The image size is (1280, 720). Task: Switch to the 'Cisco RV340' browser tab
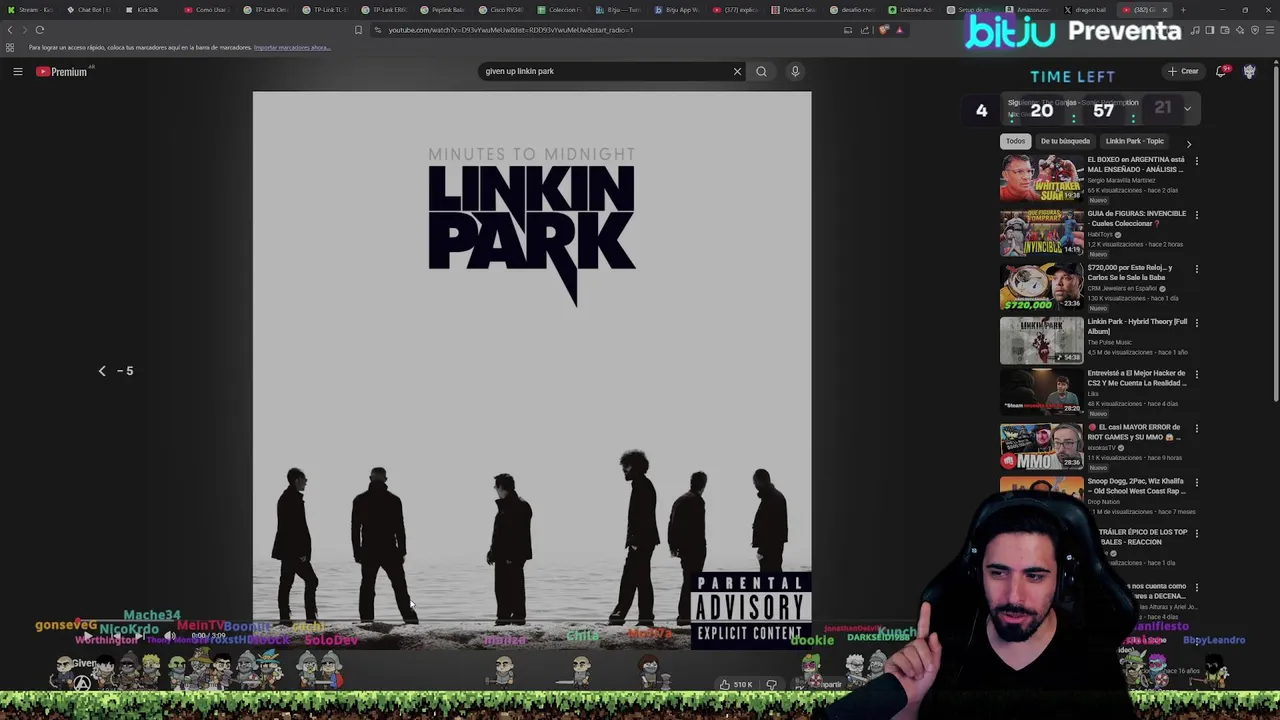500,10
